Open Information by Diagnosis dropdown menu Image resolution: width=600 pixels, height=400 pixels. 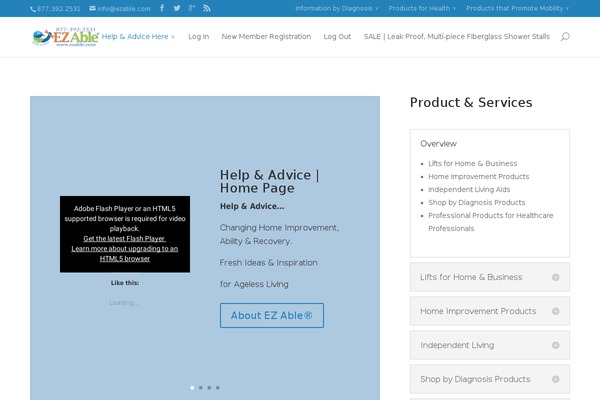point(336,8)
